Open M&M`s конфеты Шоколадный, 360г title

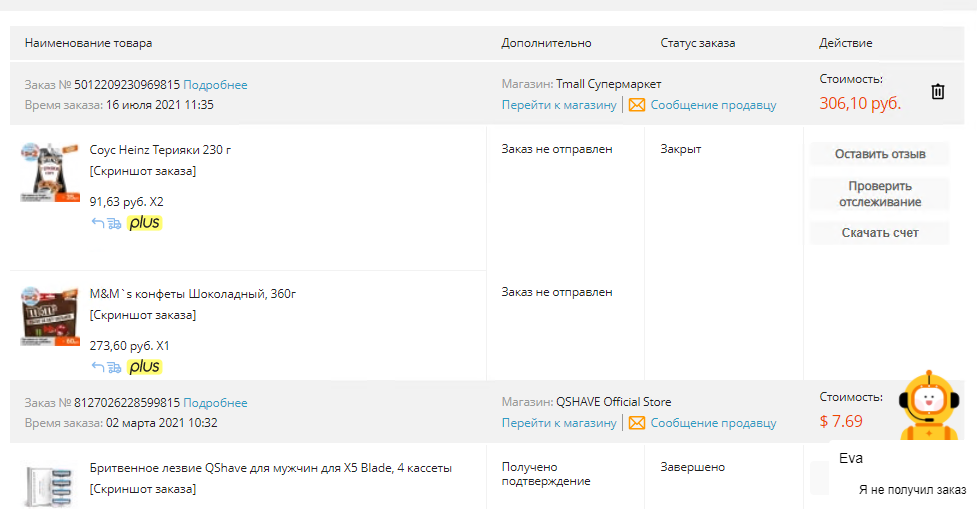[193, 293]
